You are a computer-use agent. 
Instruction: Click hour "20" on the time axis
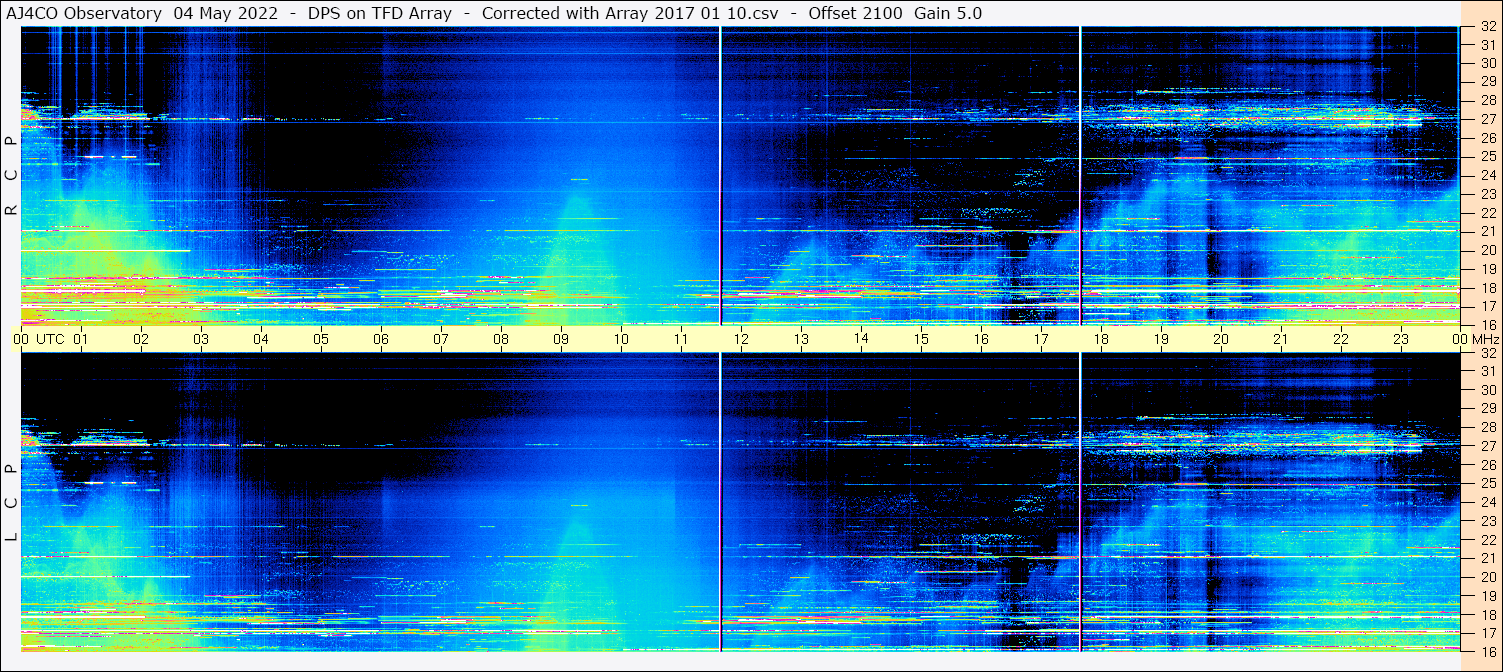(1221, 339)
